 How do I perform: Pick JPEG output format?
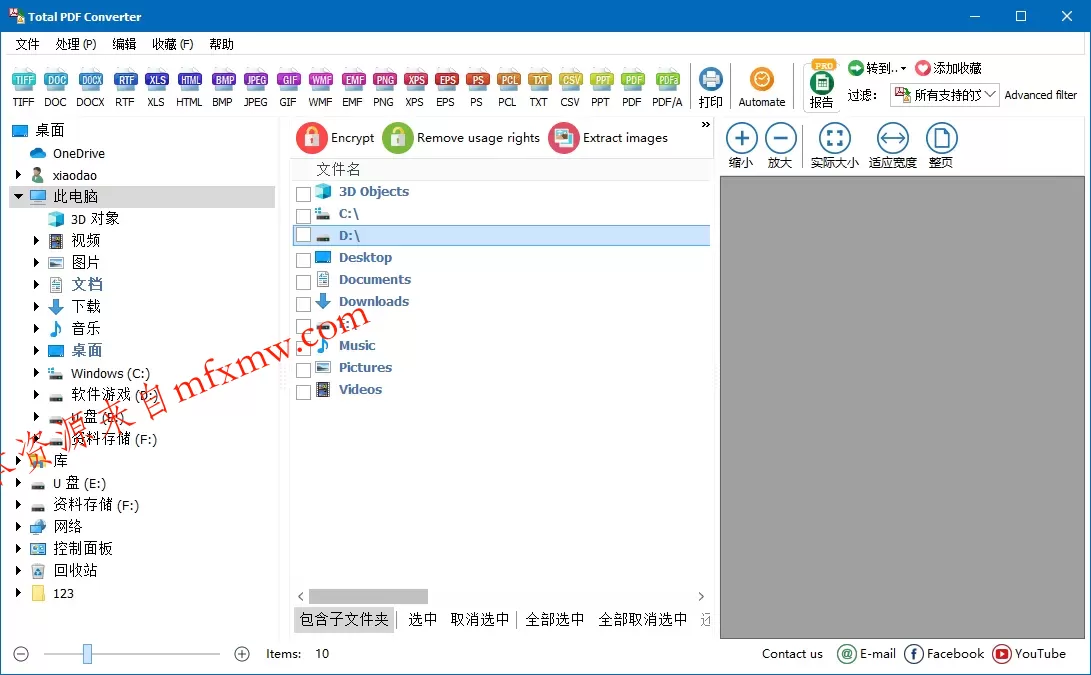pos(256,88)
